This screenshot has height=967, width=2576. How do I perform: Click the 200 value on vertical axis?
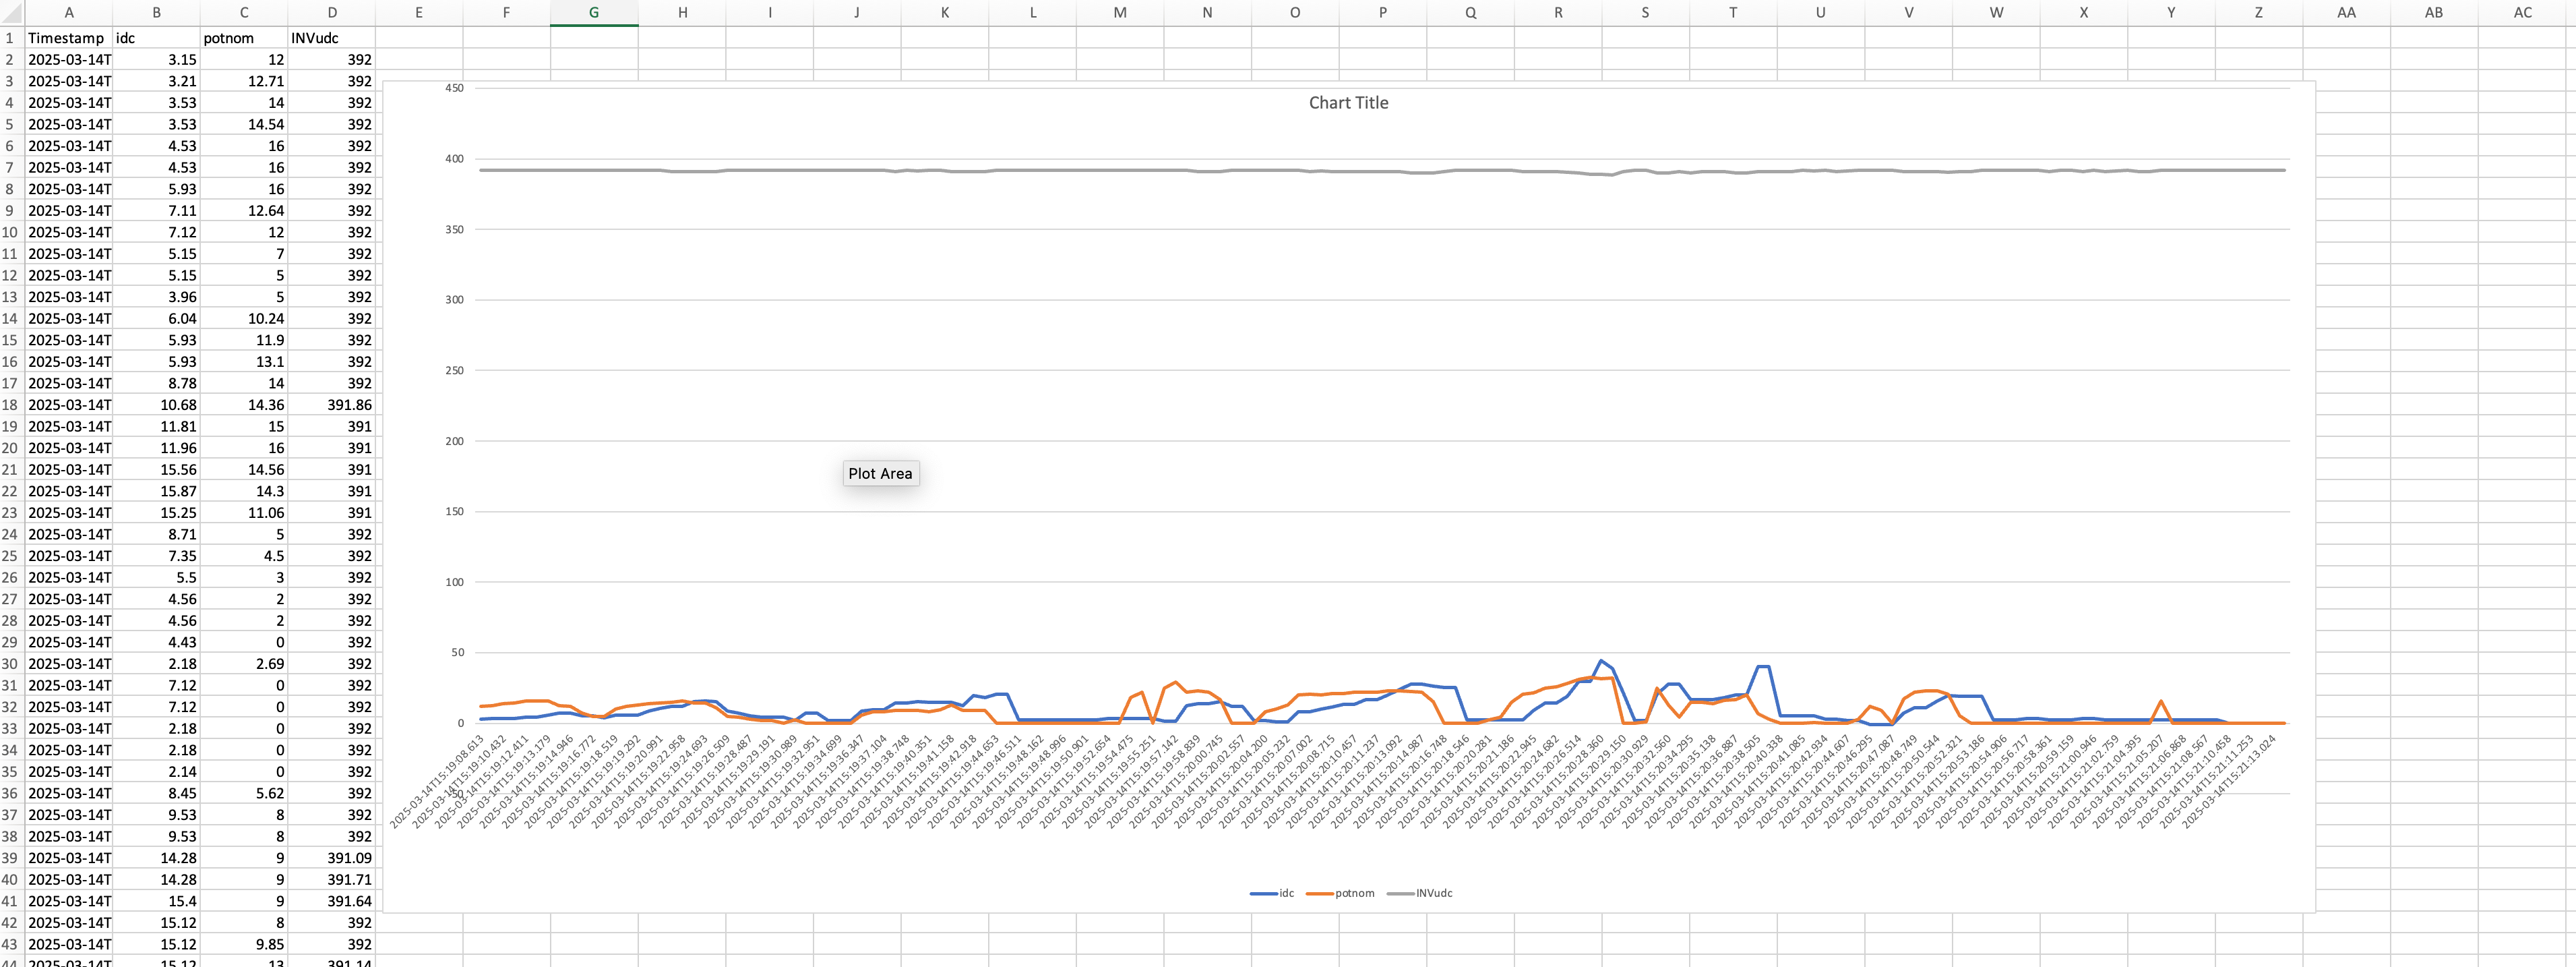454,441
